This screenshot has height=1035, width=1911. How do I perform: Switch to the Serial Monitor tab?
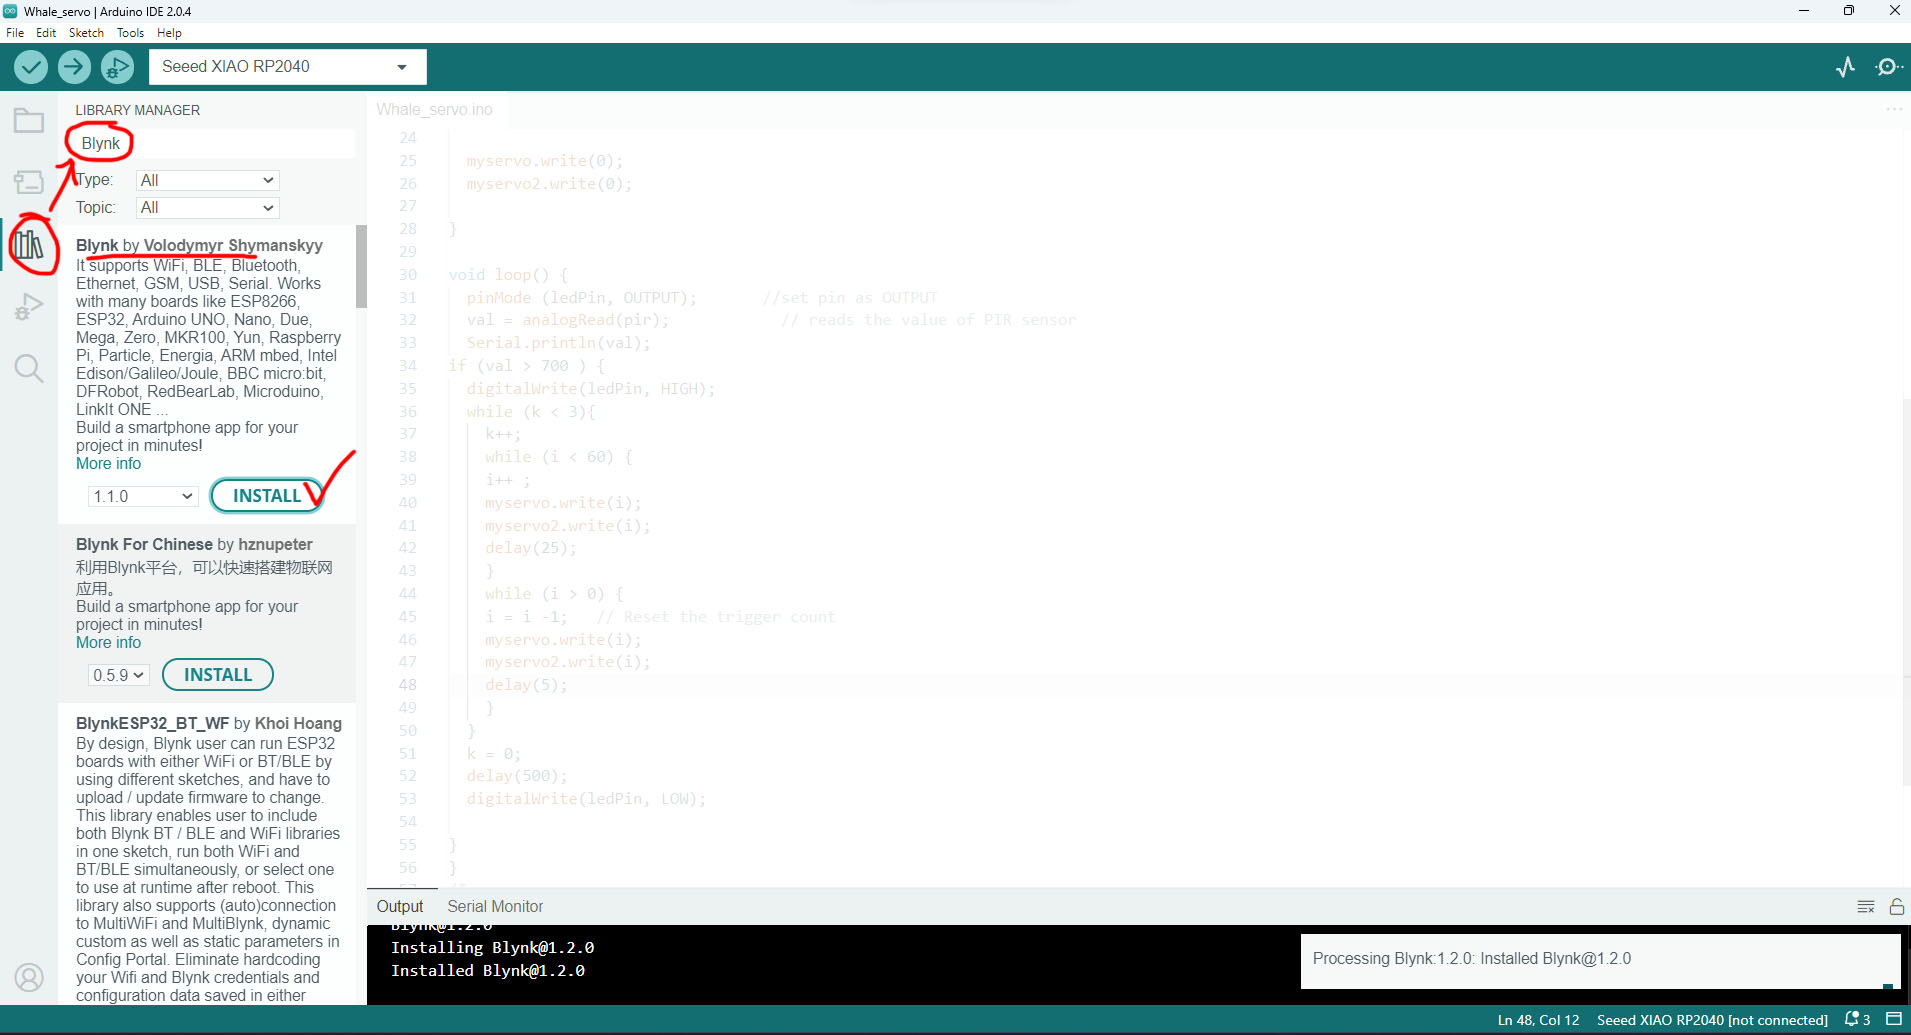[x=495, y=907]
